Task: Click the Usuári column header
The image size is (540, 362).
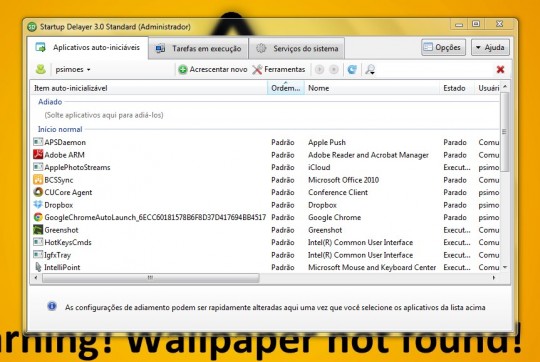Action: pos(487,88)
